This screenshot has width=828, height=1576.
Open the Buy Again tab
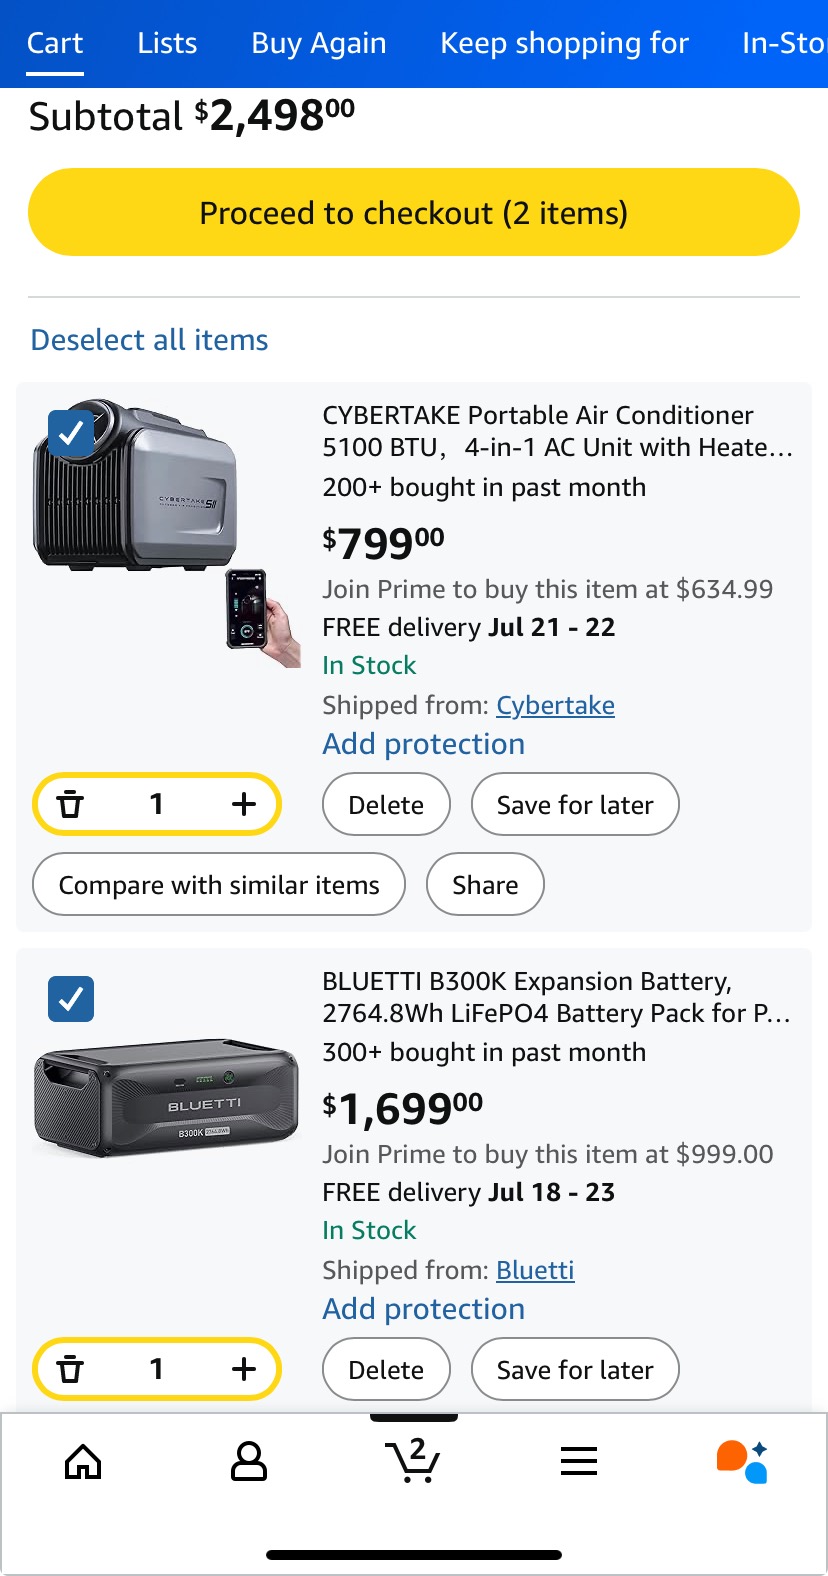pos(319,43)
